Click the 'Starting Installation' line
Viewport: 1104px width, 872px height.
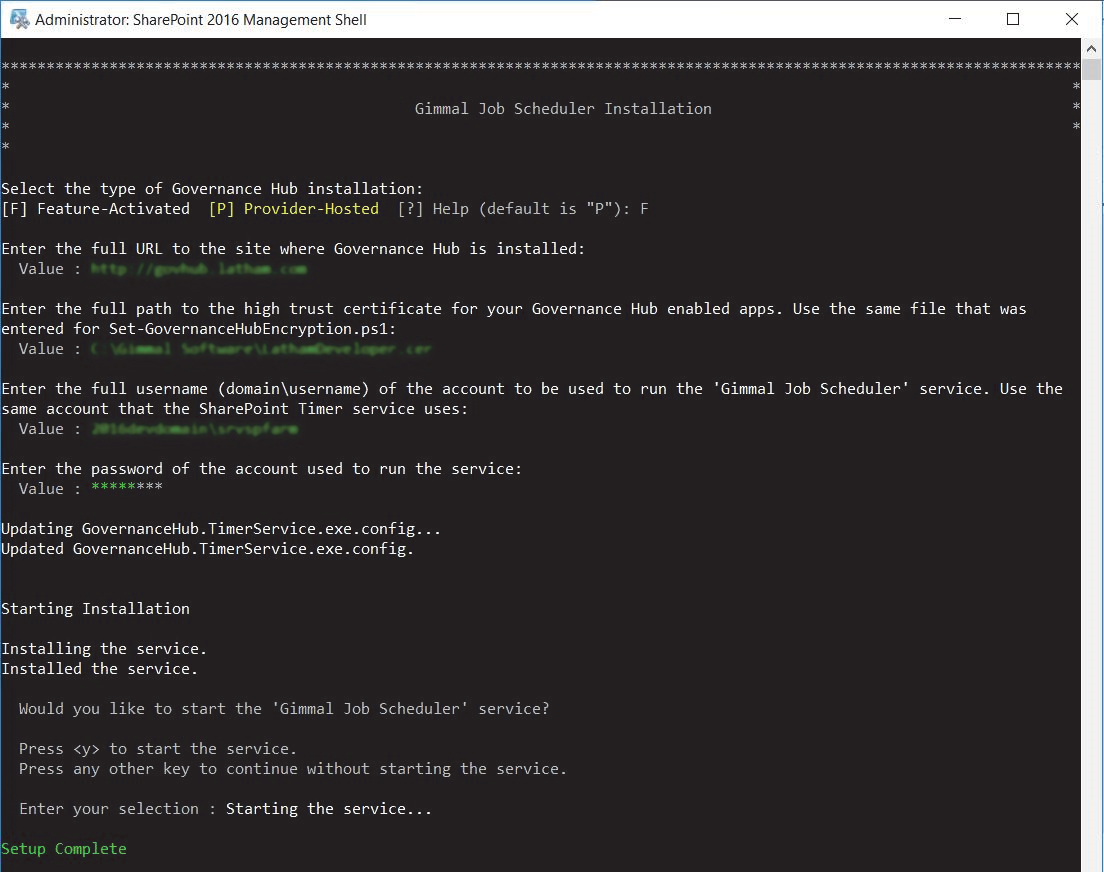(x=95, y=609)
